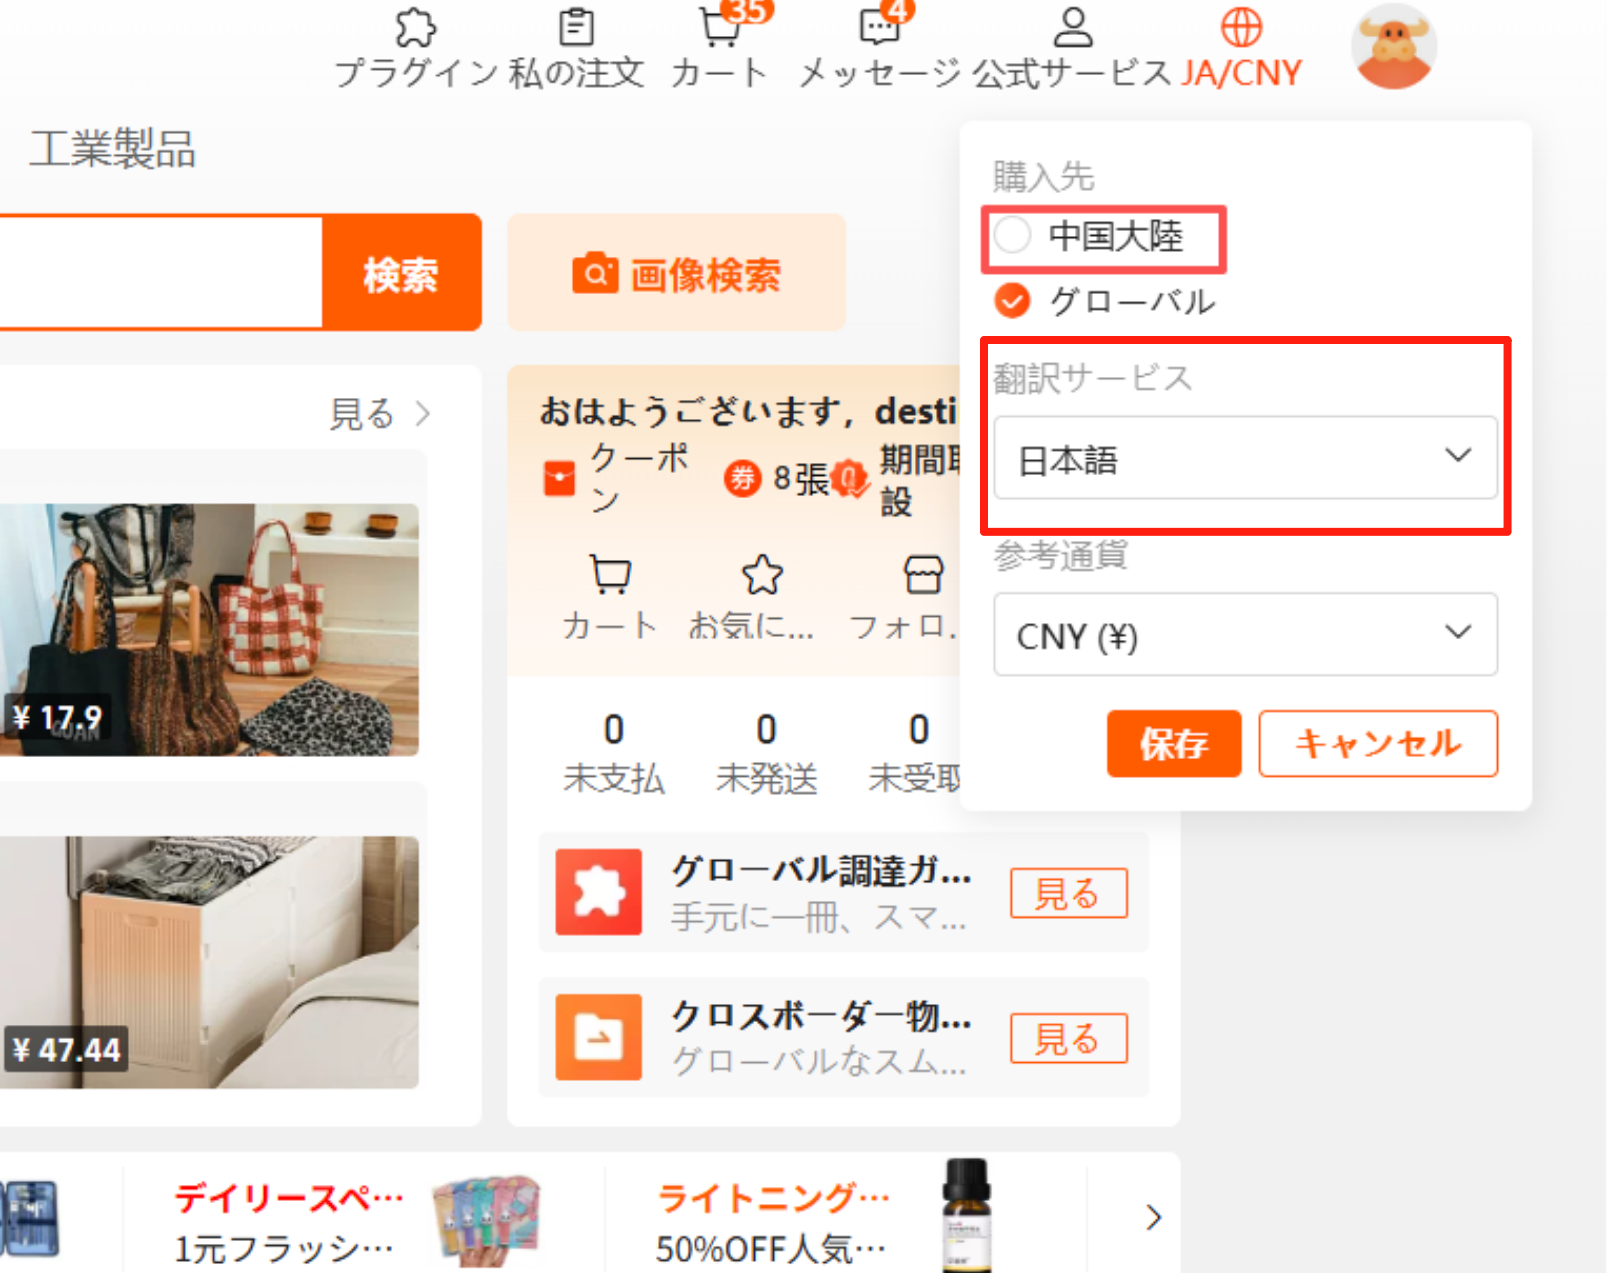This screenshot has height=1274, width=1608.
Task: Select the 中国大陸 radio option
Action: 1013,236
